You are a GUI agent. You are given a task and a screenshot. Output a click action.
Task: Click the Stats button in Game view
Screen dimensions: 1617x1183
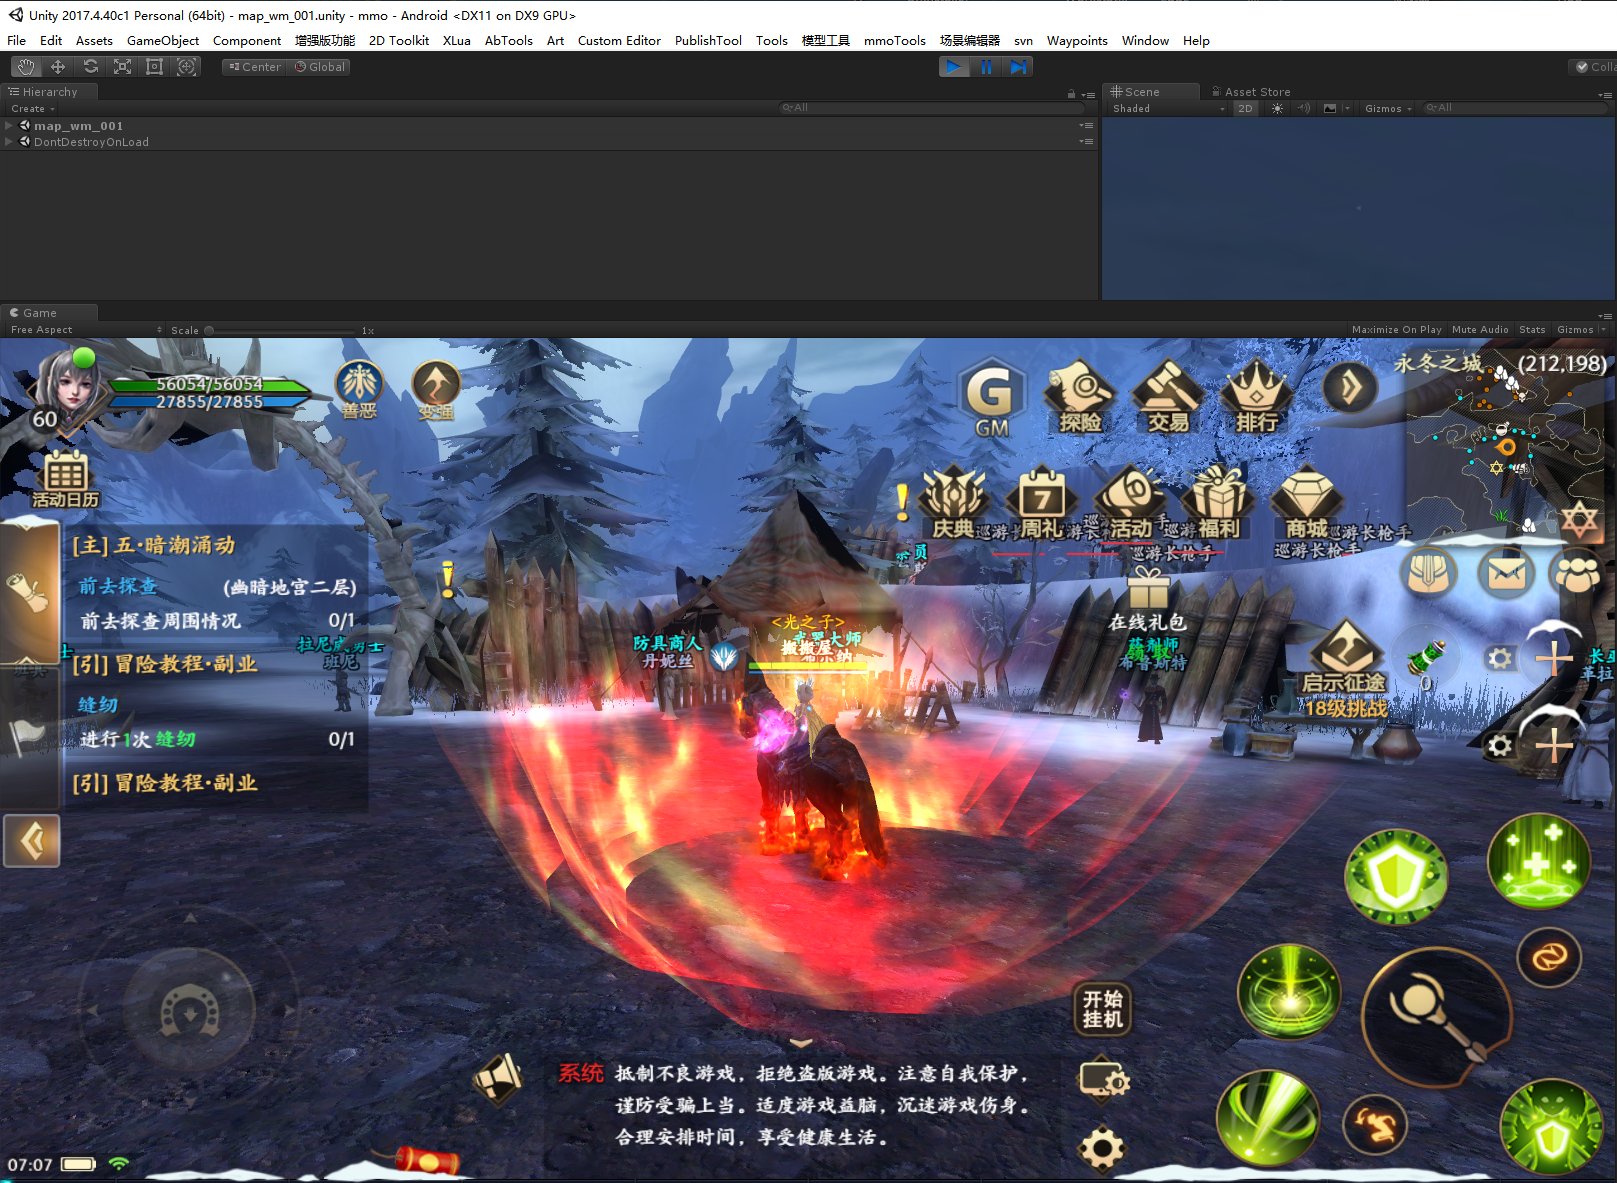1531,330
